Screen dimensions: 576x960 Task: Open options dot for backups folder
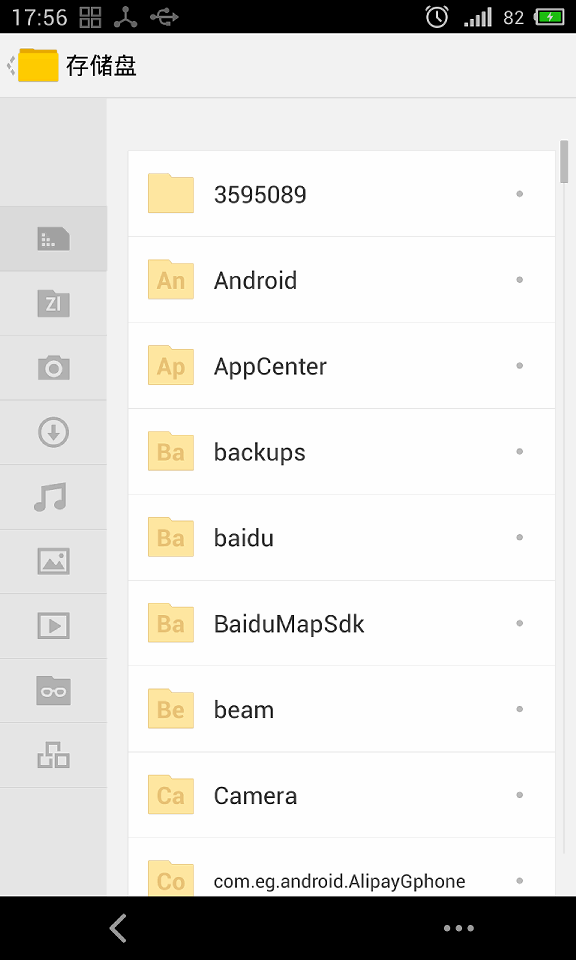coord(520,451)
